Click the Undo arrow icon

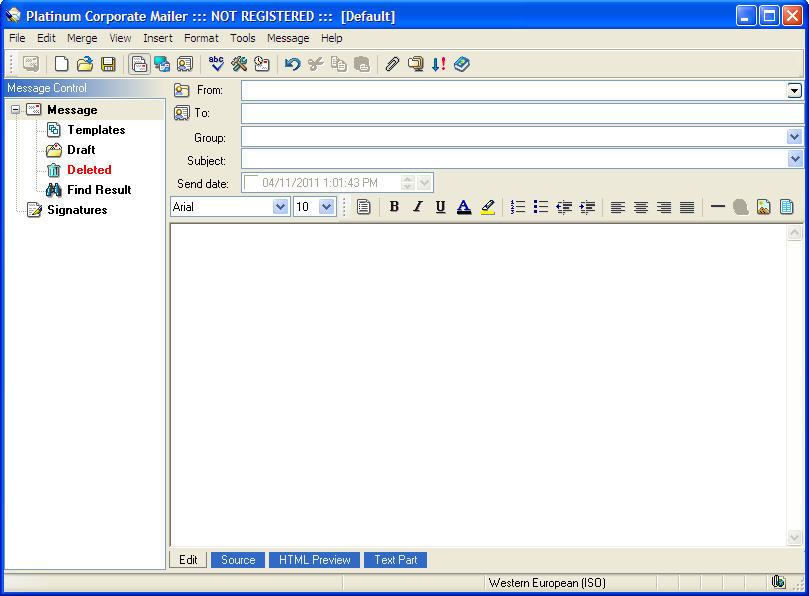292,64
